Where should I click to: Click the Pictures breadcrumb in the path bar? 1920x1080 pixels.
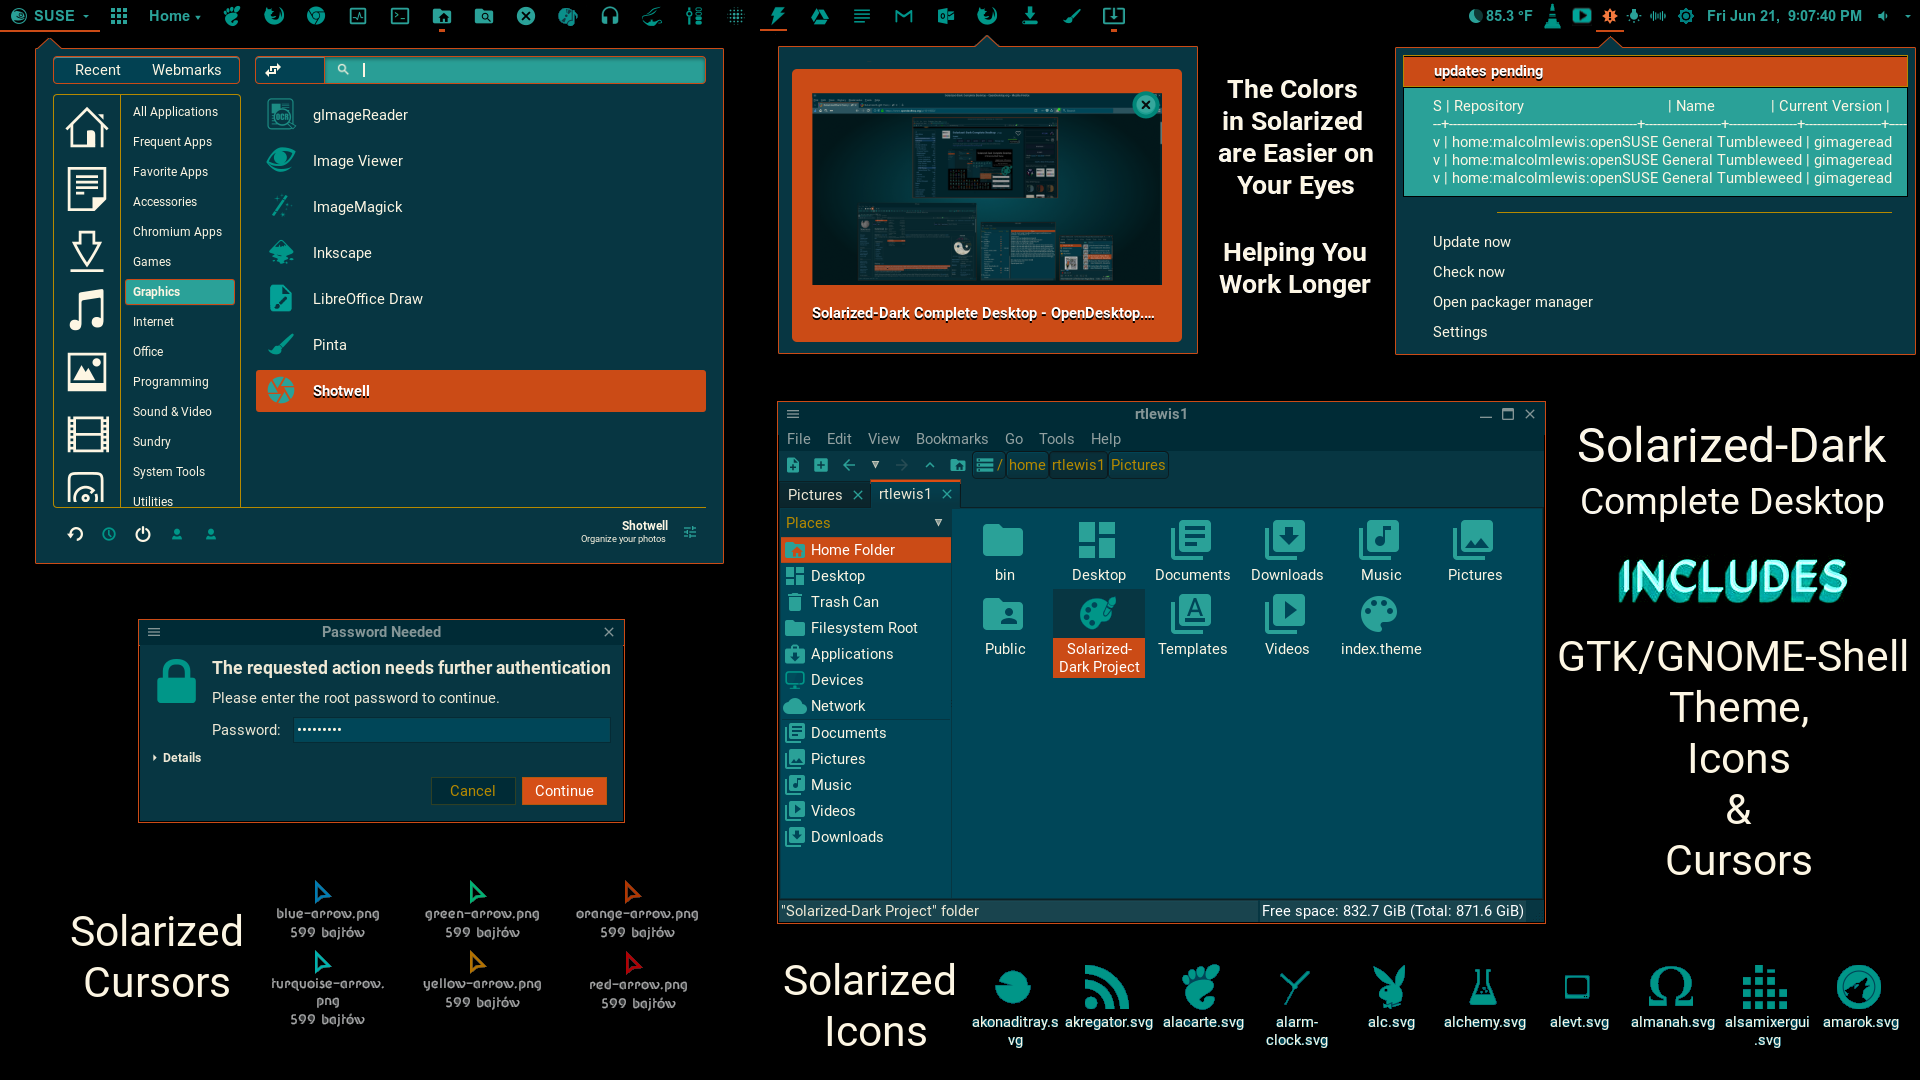point(1138,465)
